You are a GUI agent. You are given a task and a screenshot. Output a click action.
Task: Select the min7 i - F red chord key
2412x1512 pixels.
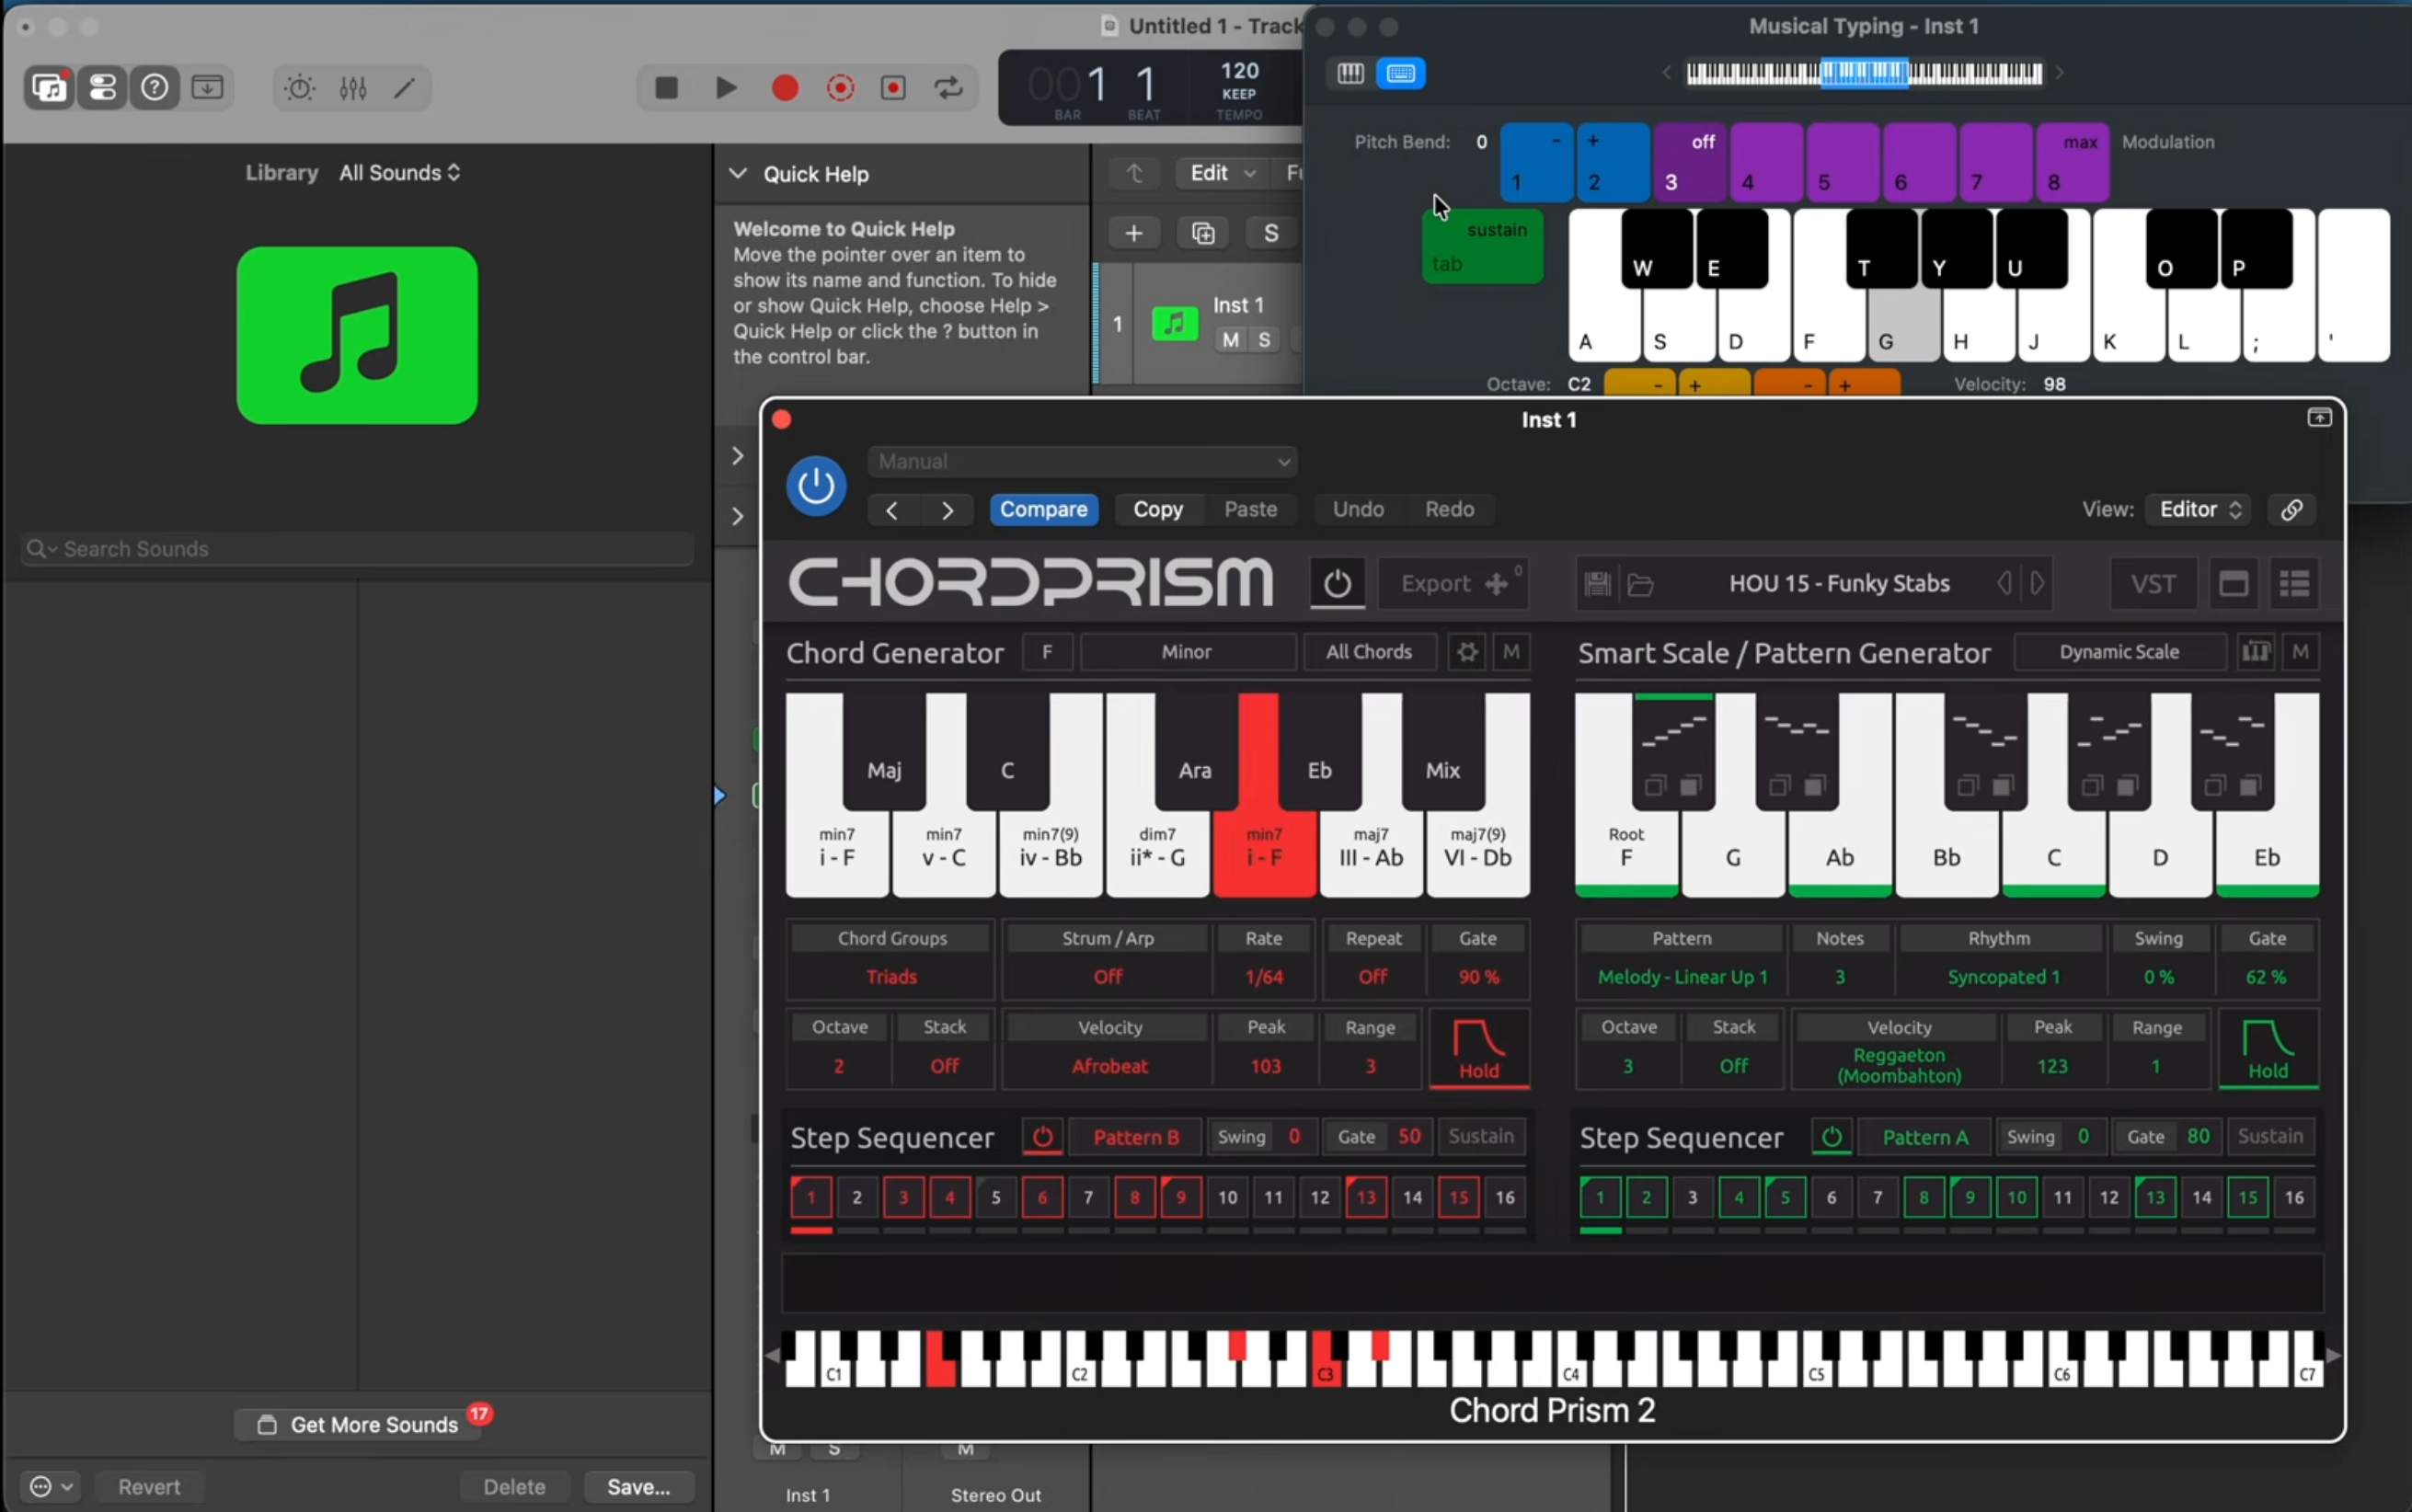tap(1264, 848)
